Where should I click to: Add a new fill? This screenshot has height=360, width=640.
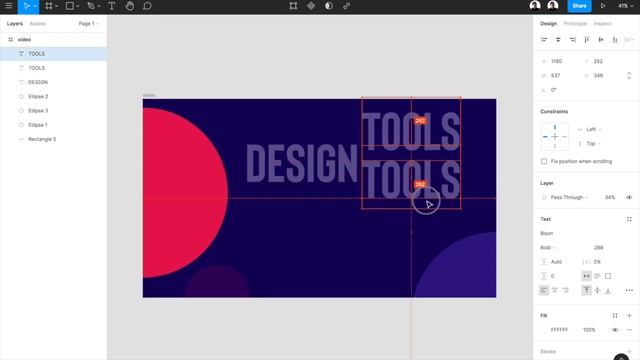point(629,316)
